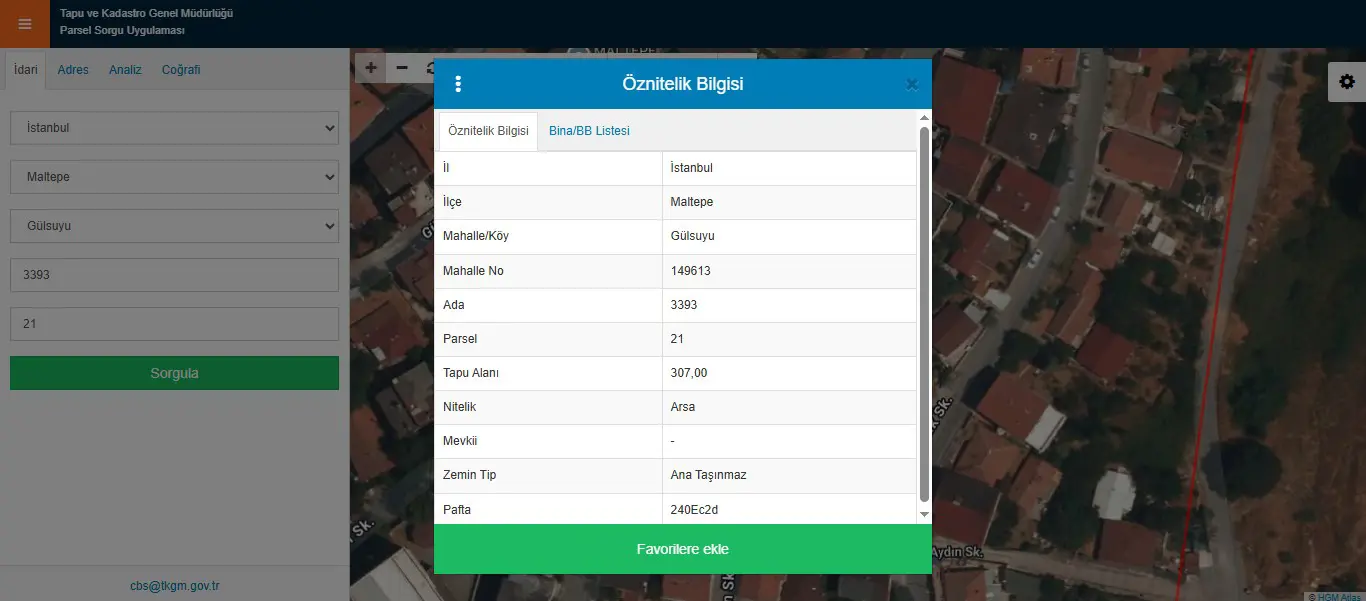Viewport: 1366px width, 601px height.
Task: Open the Maltepe district dropdown
Action: click(174, 177)
